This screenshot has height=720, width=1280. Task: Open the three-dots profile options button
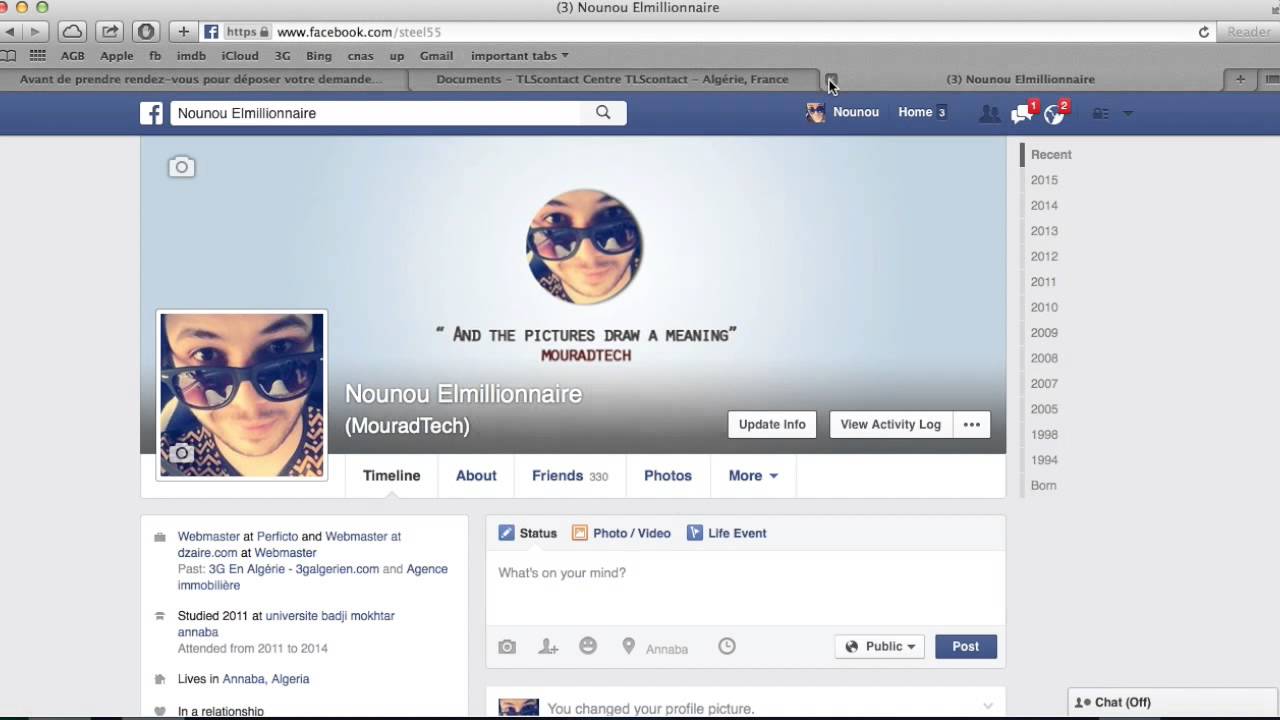point(972,425)
